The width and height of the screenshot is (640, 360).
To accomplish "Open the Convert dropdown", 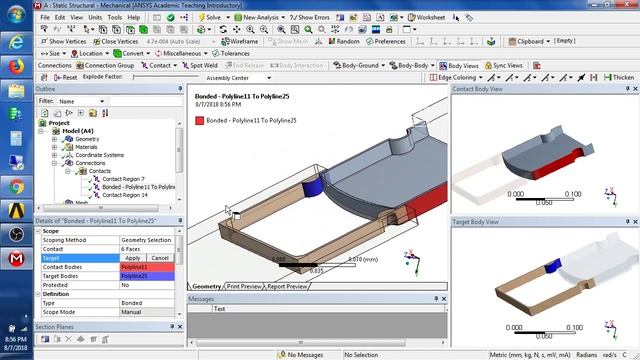I will pyautogui.click(x=132, y=53).
